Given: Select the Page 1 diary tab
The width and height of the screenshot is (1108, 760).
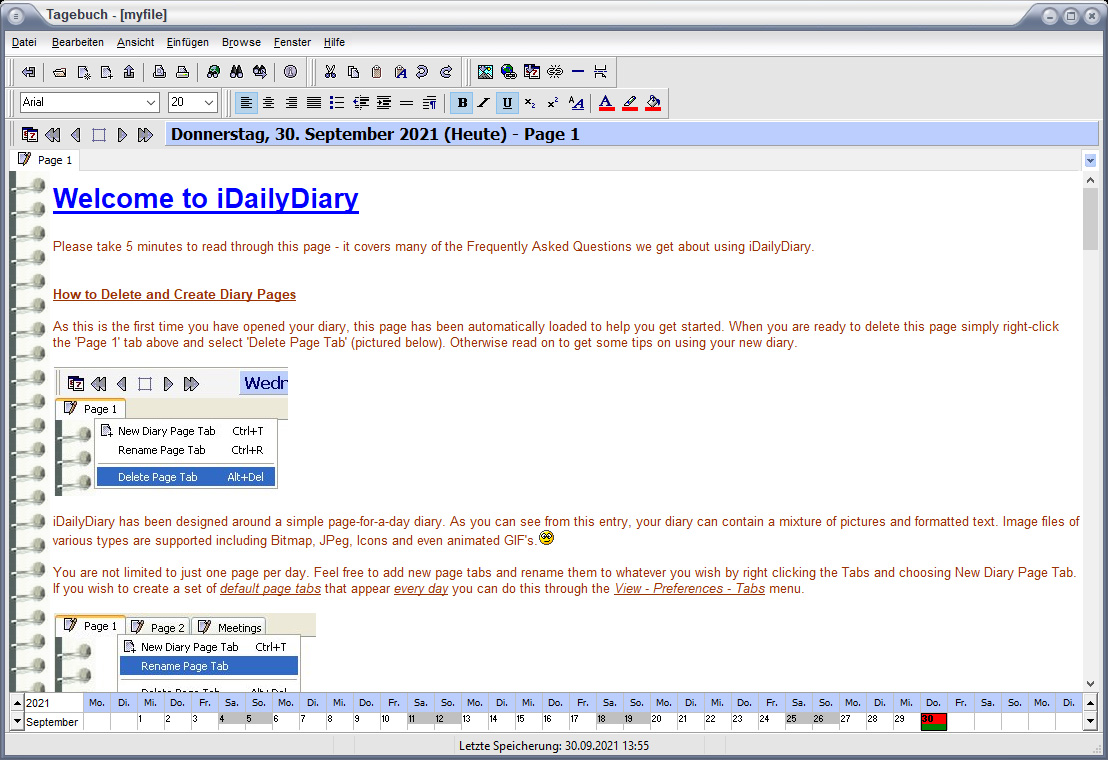Looking at the screenshot, I should tap(45, 160).
